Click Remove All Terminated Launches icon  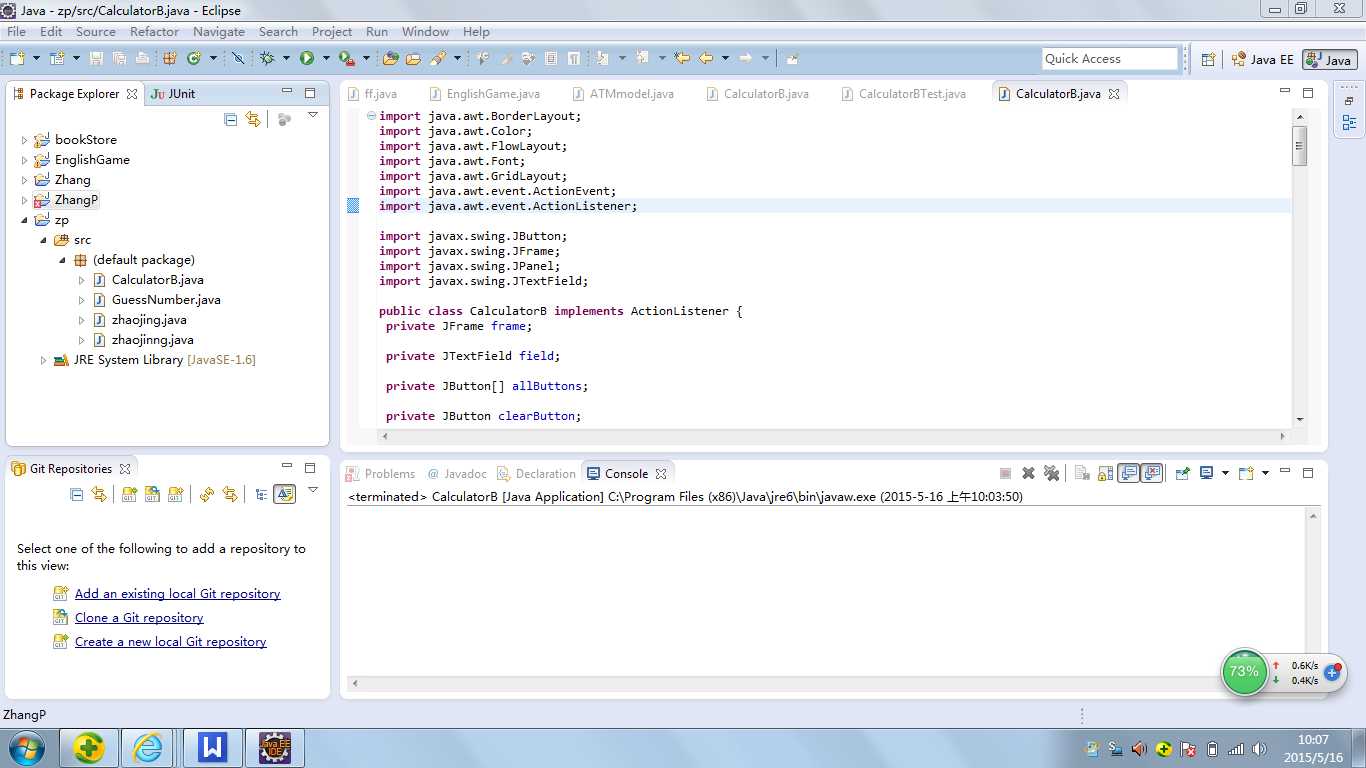1052,474
